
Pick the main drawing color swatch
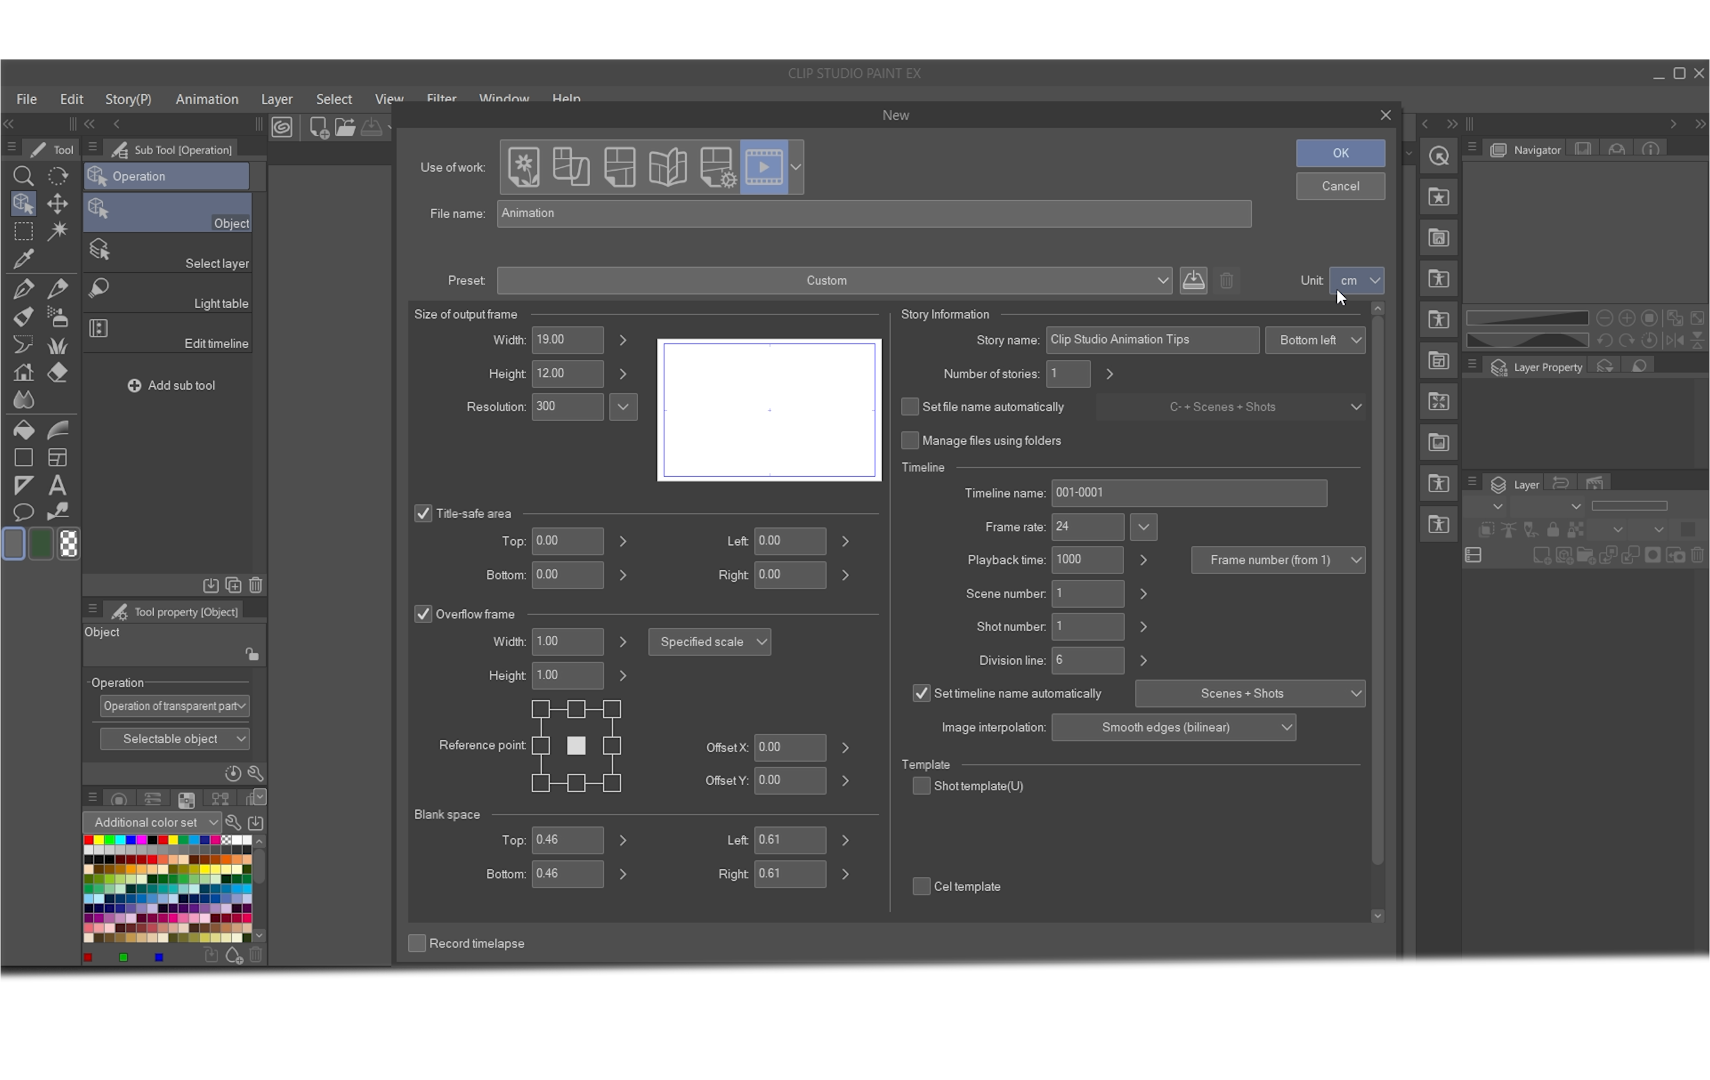[14, 544]
